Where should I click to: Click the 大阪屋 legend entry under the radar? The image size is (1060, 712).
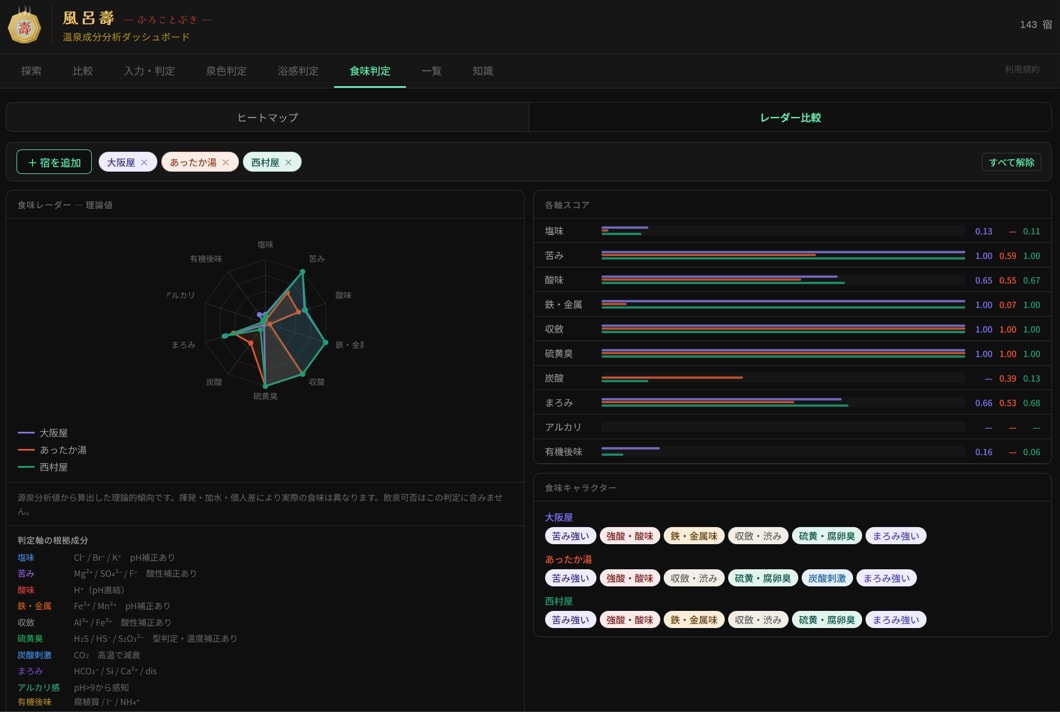pyautogui.click(x=43, y=433)
